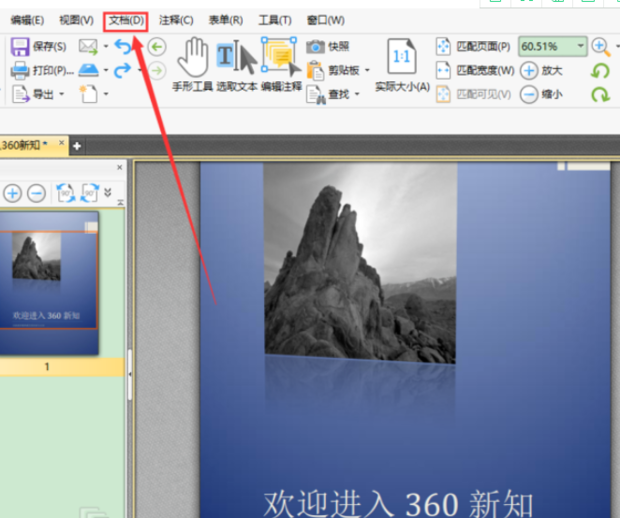Rotate pages 90° clockwise in the thumbnail panel
Viewport: 620px width, 518px height.
(90, 193)
